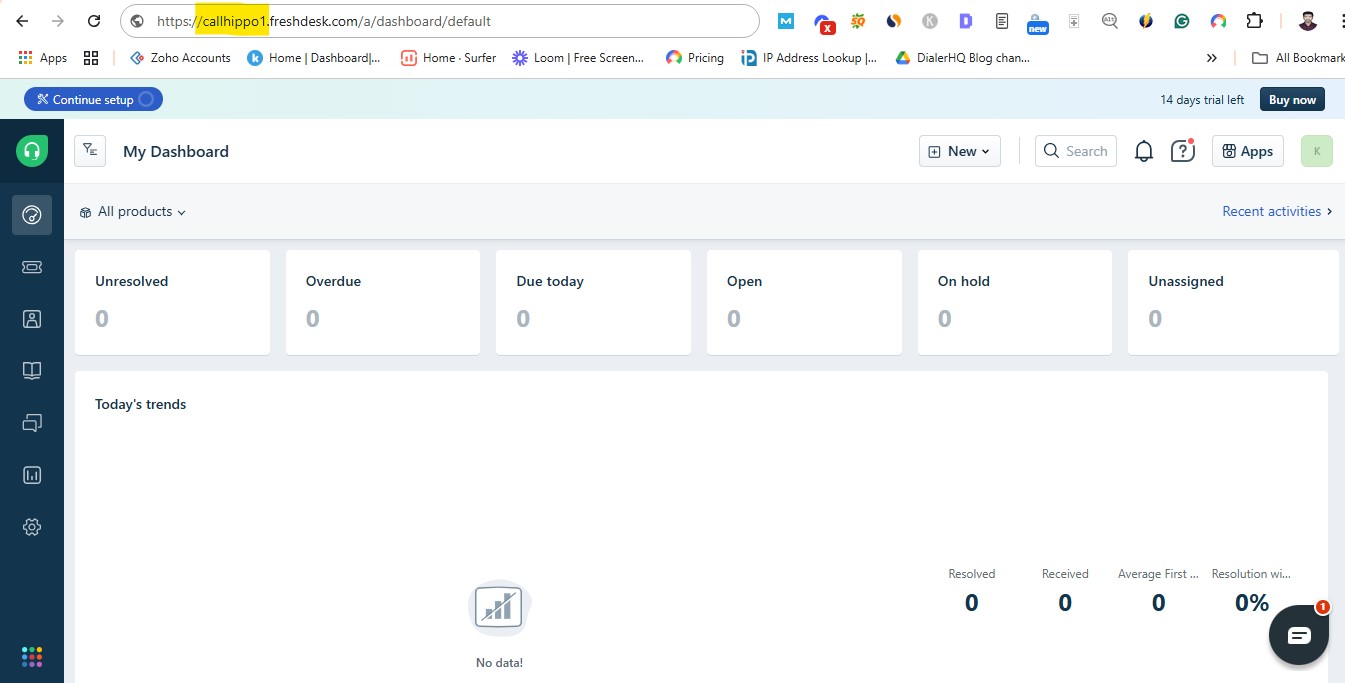Open the Open tickets card
1345x683 pixels.
(x=804, y=302)
